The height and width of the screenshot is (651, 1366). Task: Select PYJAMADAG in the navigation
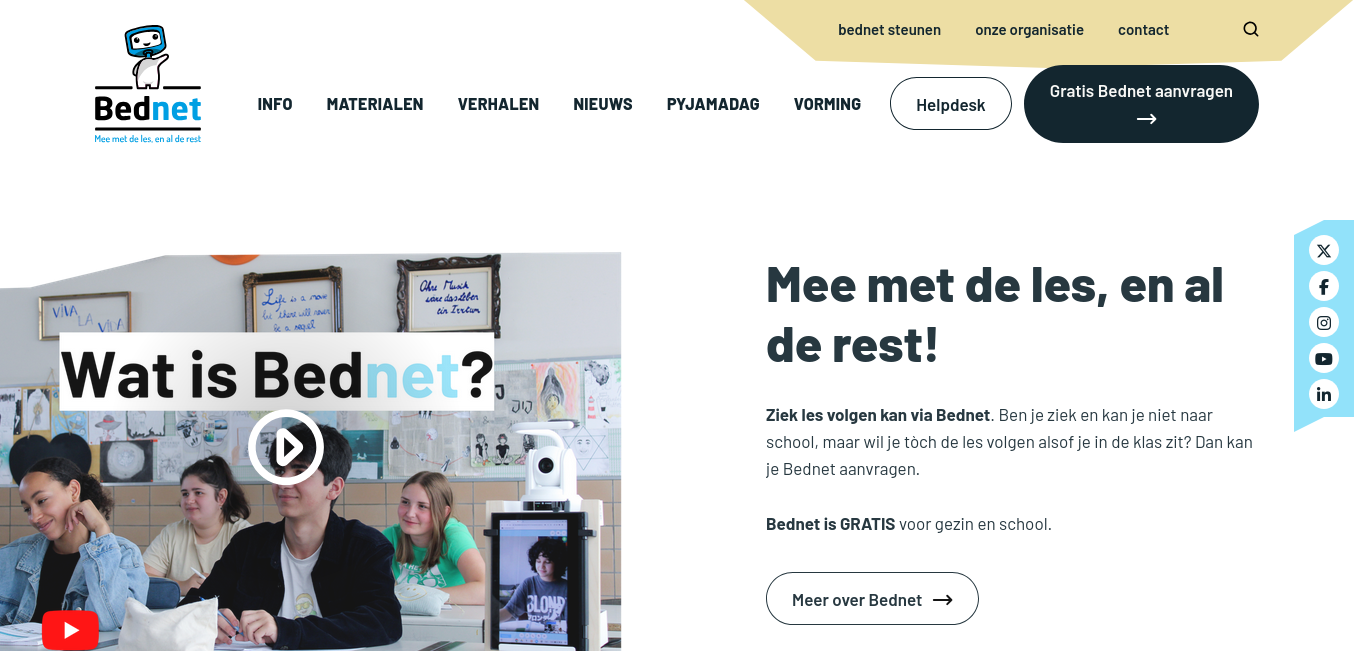point(713,104)
